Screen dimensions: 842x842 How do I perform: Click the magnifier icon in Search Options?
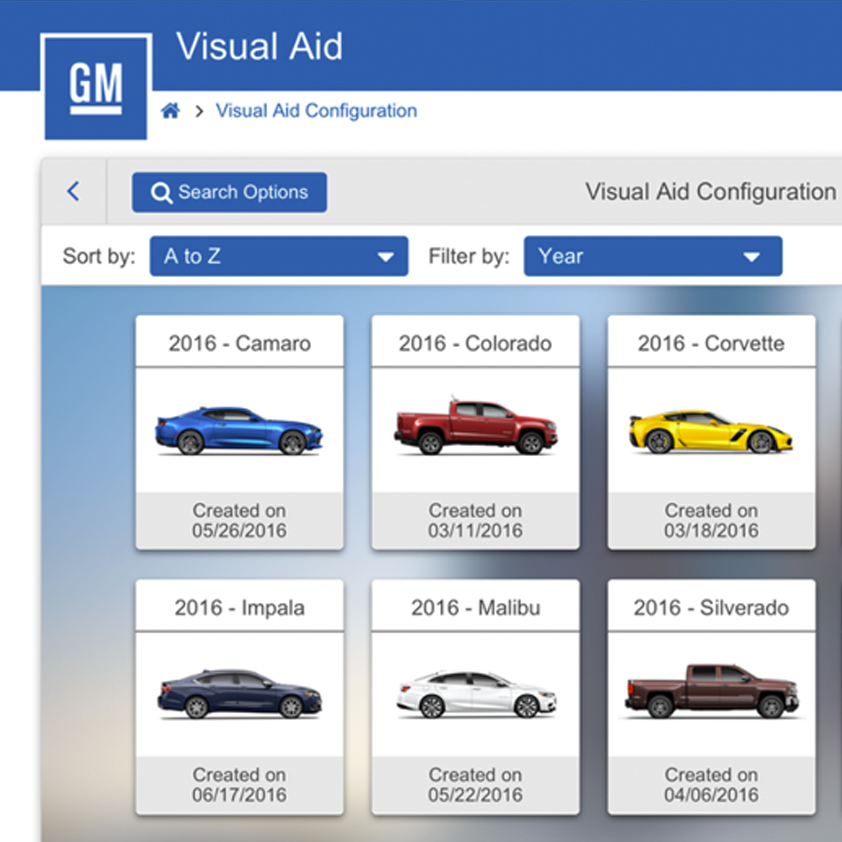162,193
